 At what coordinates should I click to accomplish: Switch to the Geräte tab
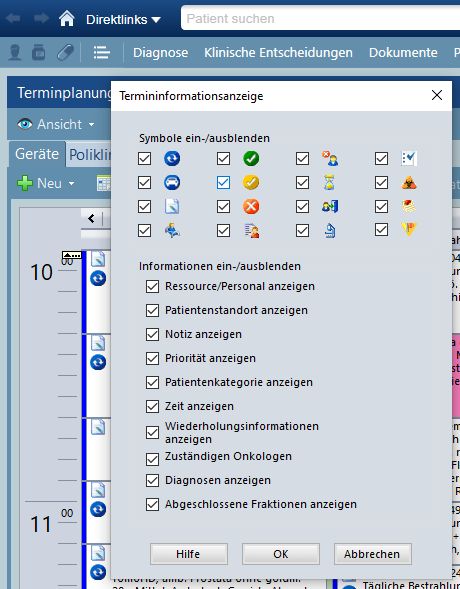point(37,154)
